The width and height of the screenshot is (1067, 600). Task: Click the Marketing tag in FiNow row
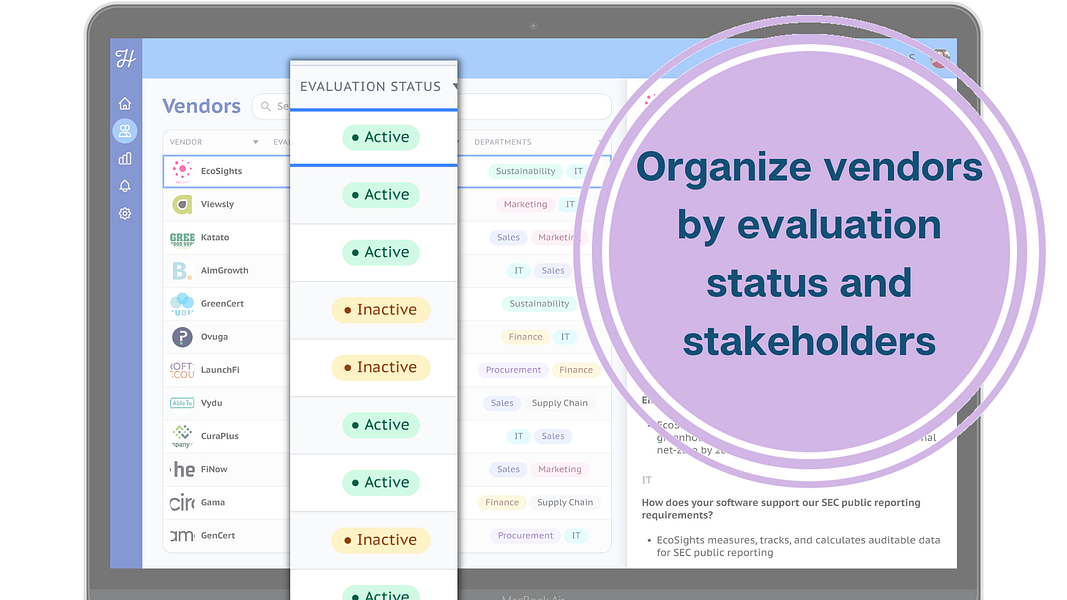(x=560, y=469)
